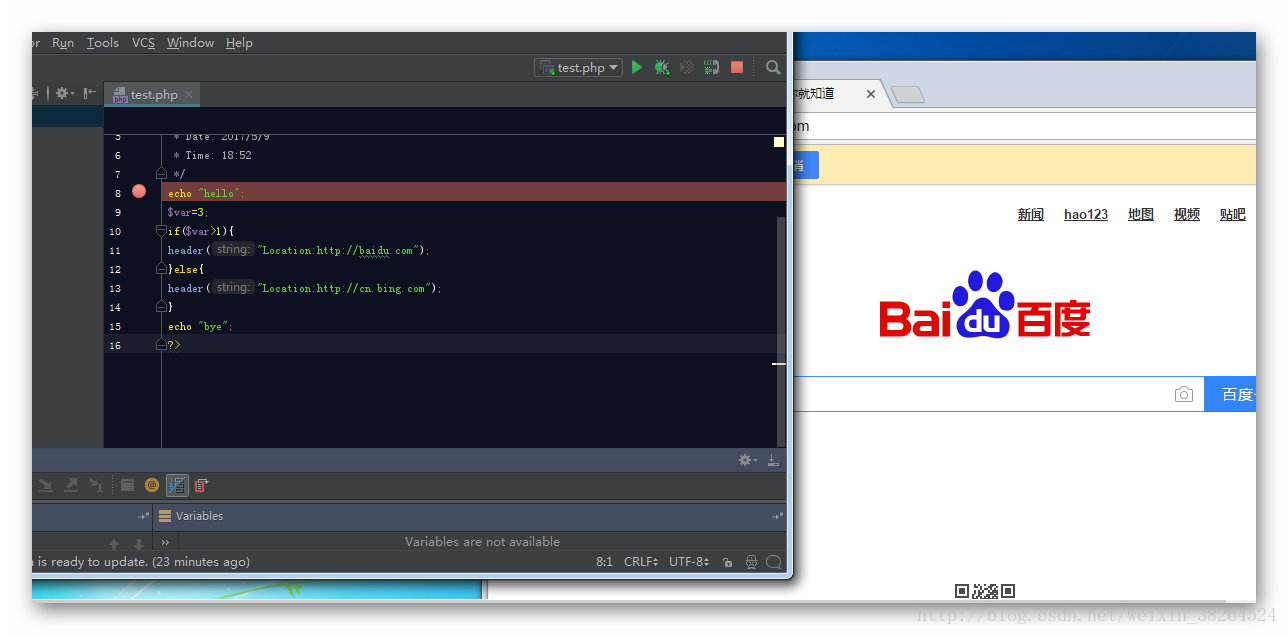Expand the variables side toolbar chevron
Viewport: 1288px width, 635px height.
coord(165,542)
